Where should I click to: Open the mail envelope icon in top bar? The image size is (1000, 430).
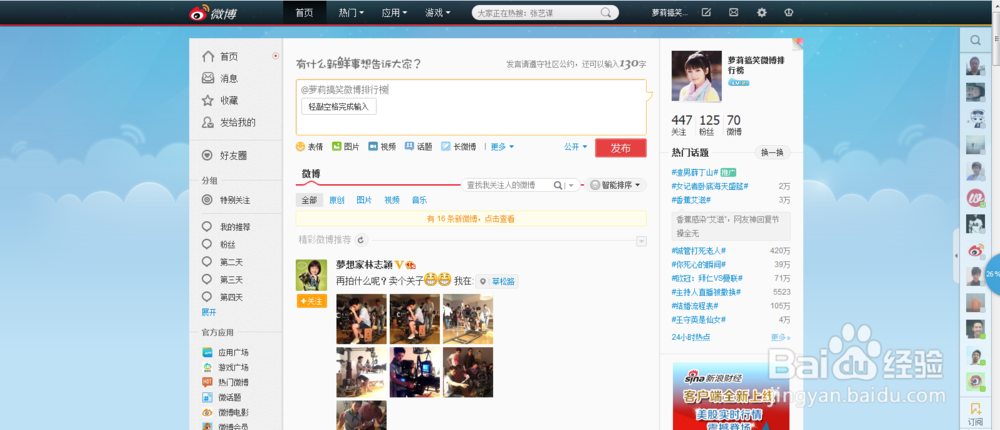tap(733, 13)
